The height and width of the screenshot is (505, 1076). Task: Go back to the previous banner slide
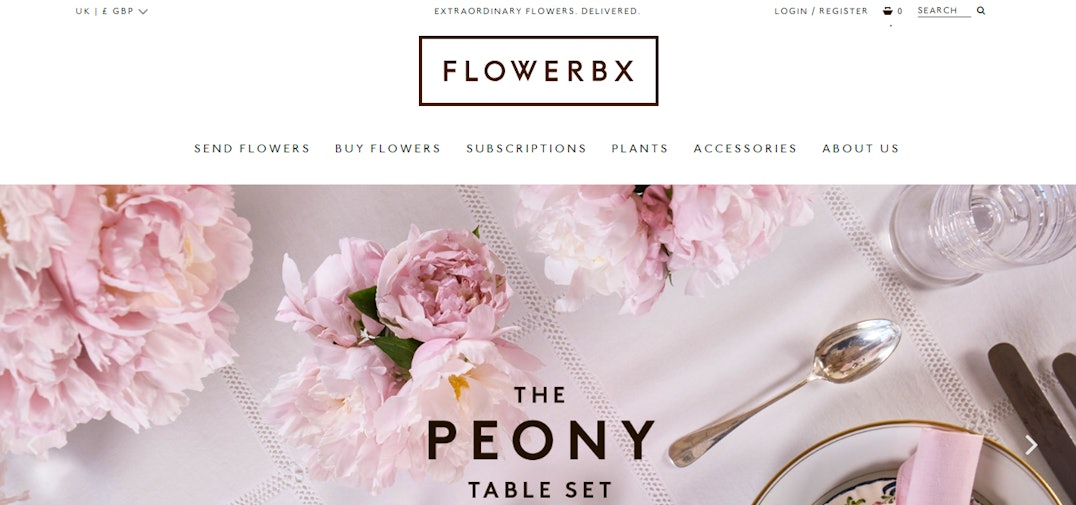pyautogui.click(x=30, y=445)
